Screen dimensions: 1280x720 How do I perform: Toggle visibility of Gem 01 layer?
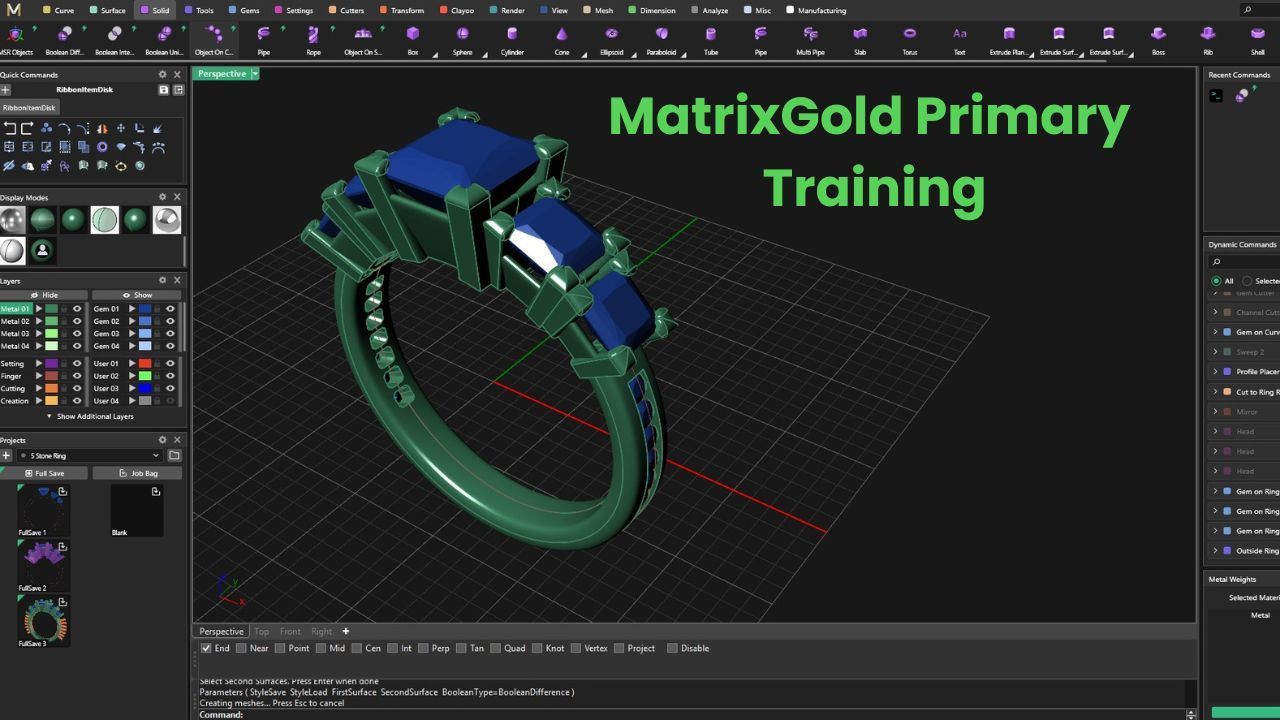pos(170,309)
